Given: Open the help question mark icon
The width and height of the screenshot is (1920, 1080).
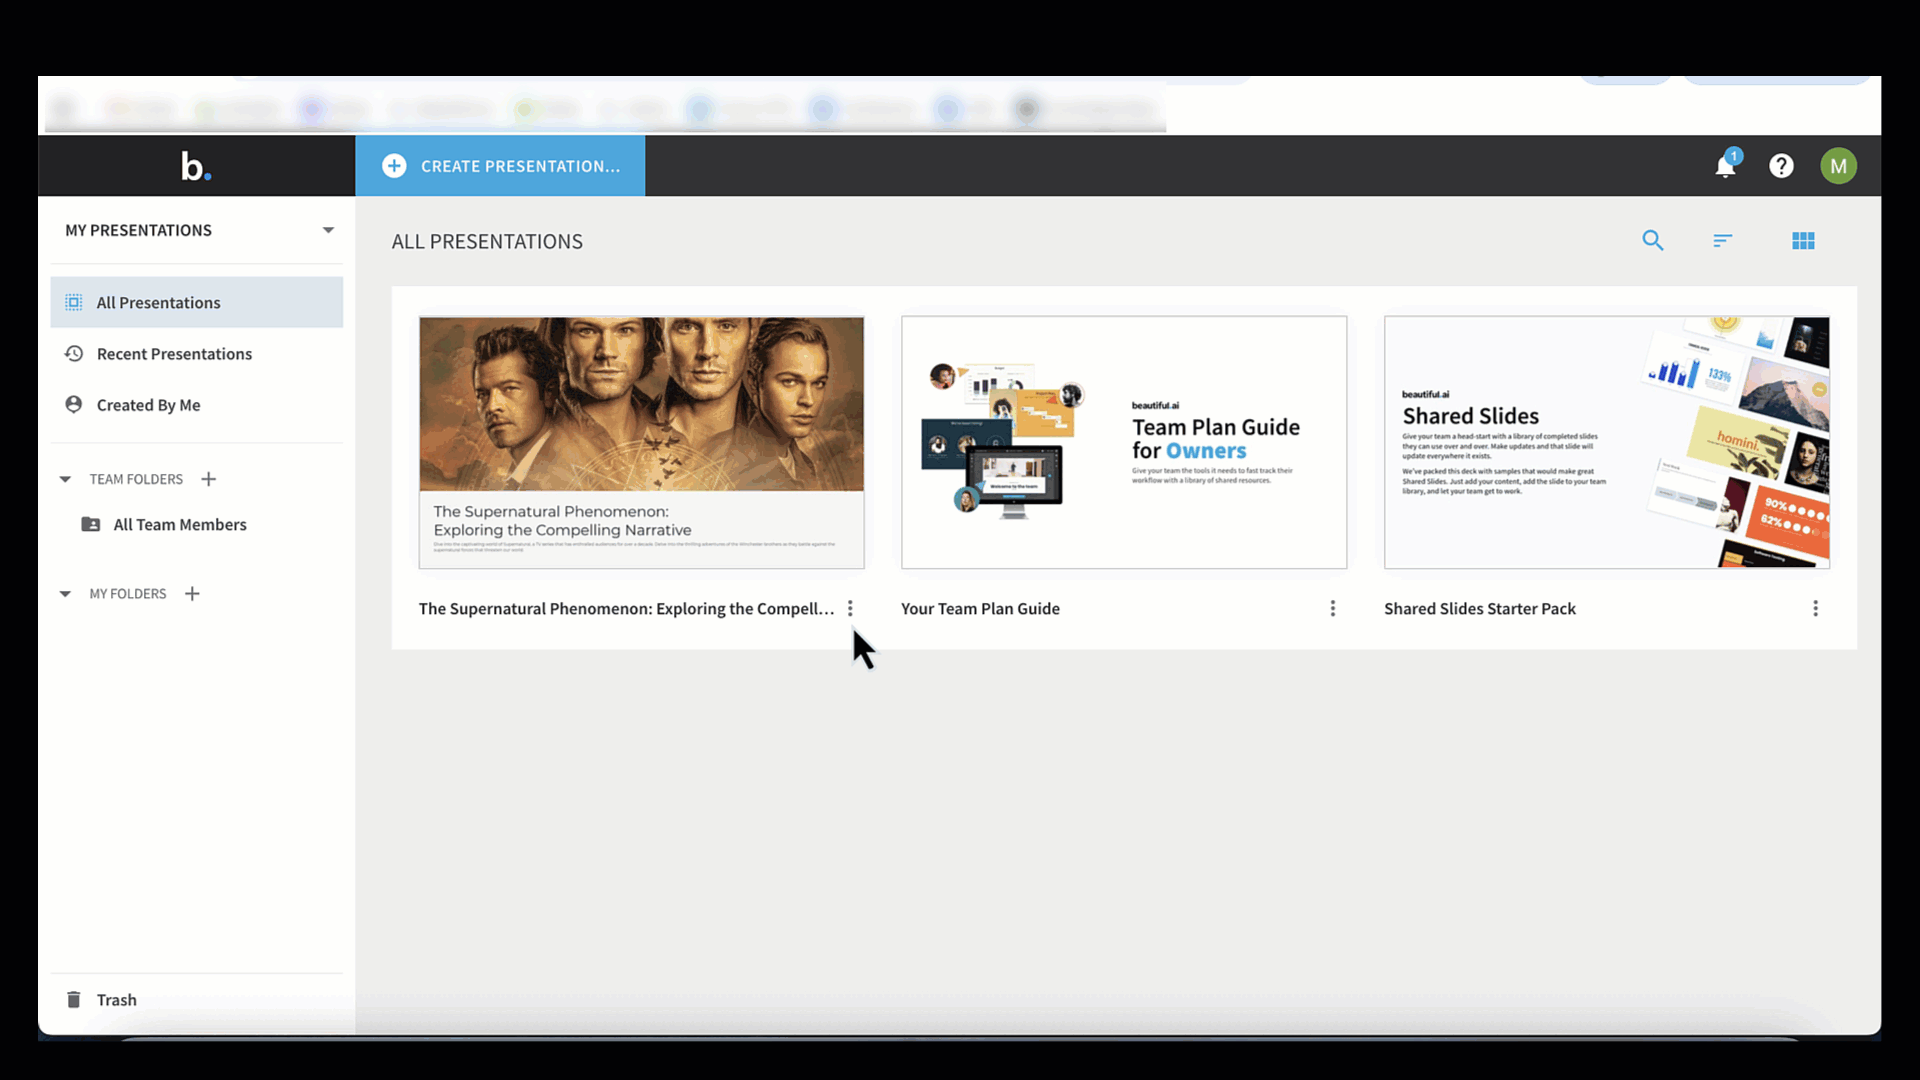Looking at the screenshot, I should click(x=1781, y=166).
